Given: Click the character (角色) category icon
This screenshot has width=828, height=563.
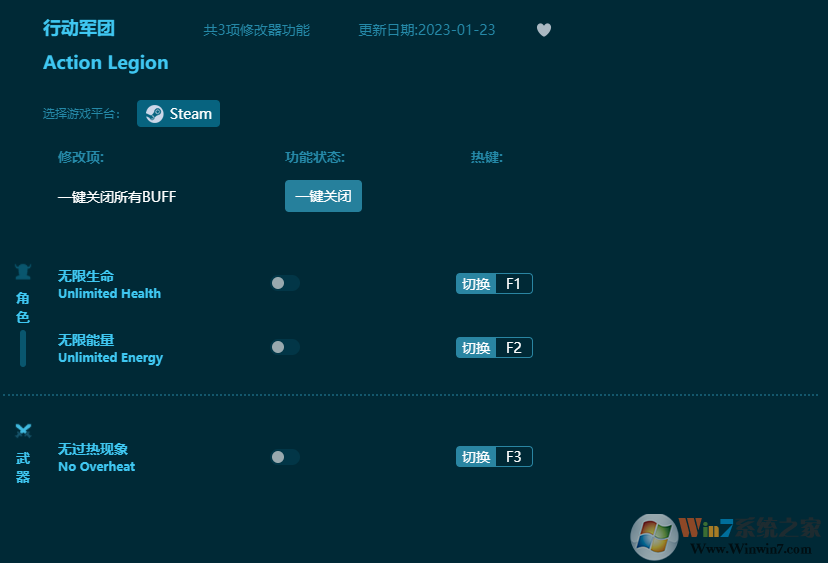Looking at the screenshot, I should [x=23, y=271].
